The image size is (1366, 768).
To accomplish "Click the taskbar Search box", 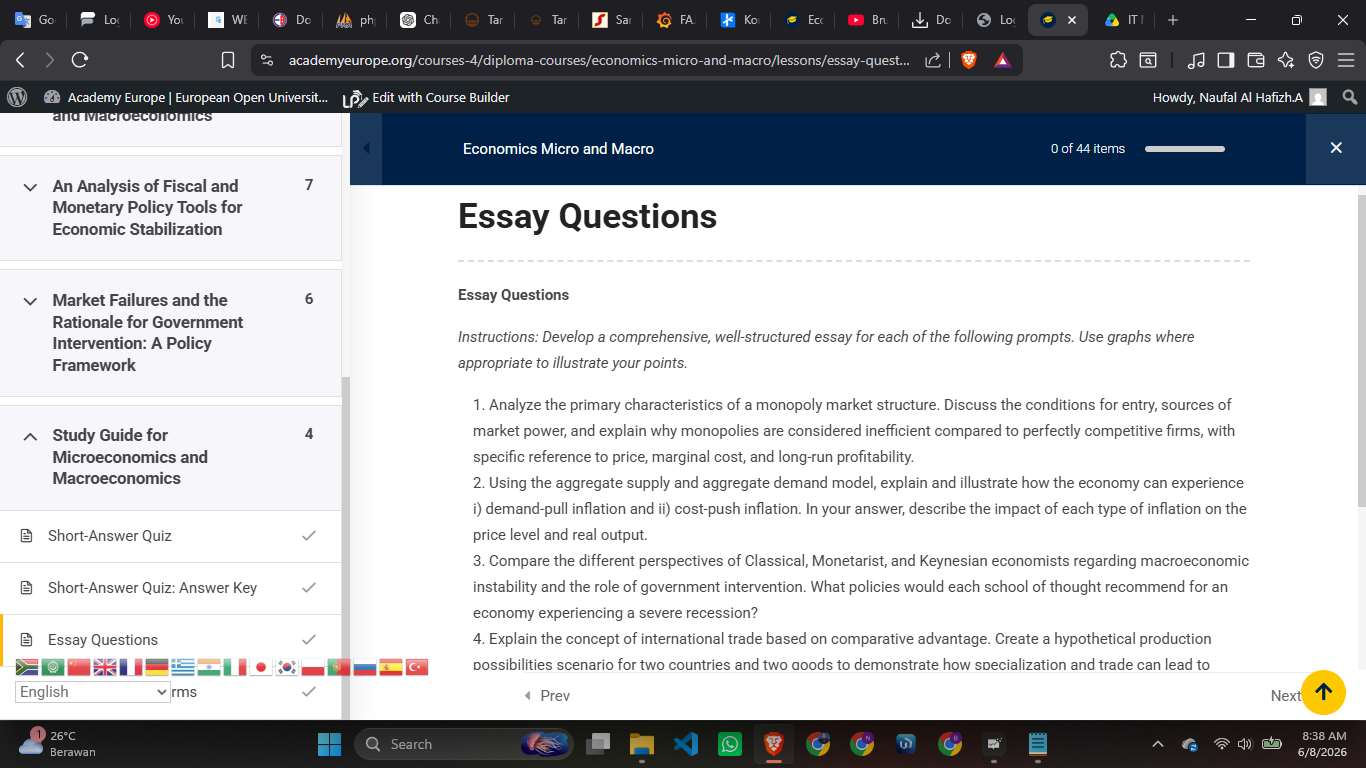I will tap(463, 744).
